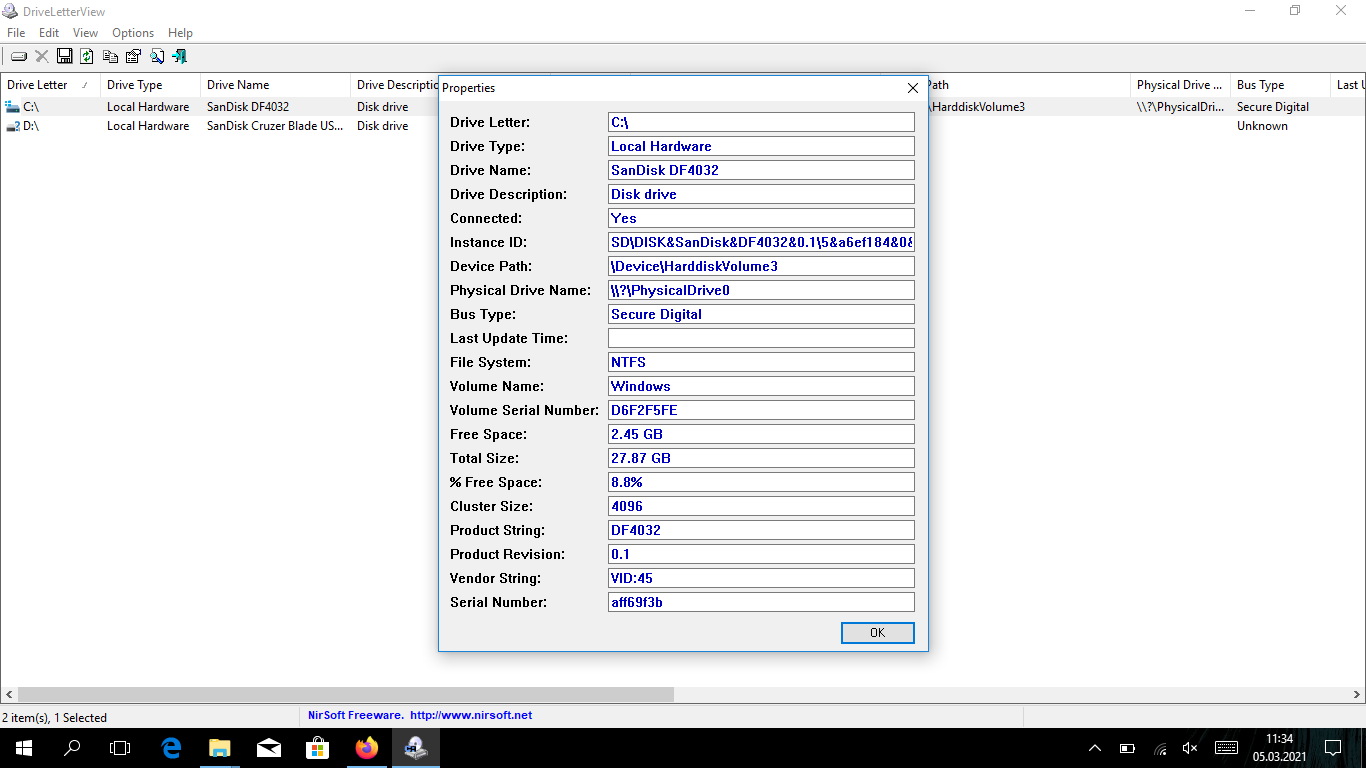Click the Instance ID field
1366x768 pixels.
click(761, 242)
